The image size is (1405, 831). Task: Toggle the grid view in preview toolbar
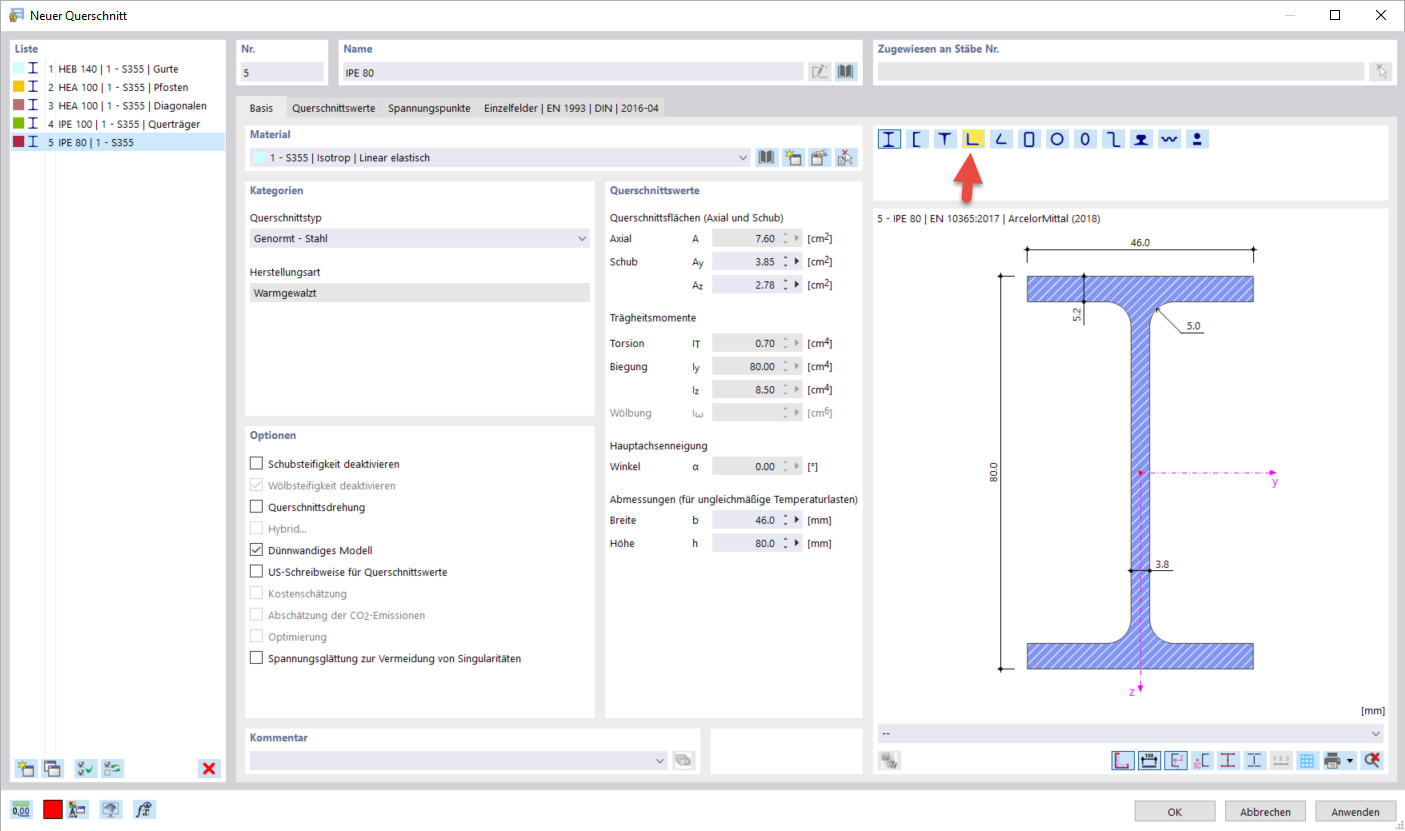[x=1306, y=760]
